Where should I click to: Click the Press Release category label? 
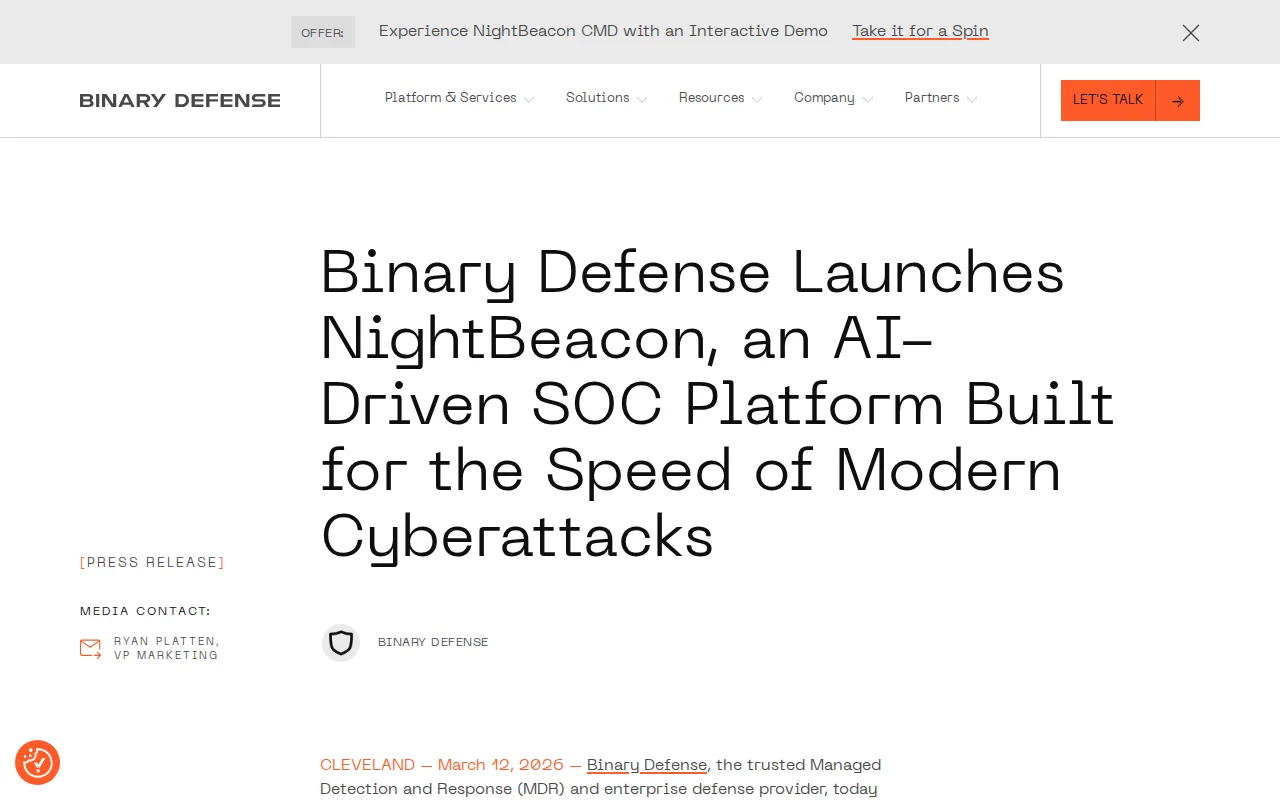pos(152,562)
